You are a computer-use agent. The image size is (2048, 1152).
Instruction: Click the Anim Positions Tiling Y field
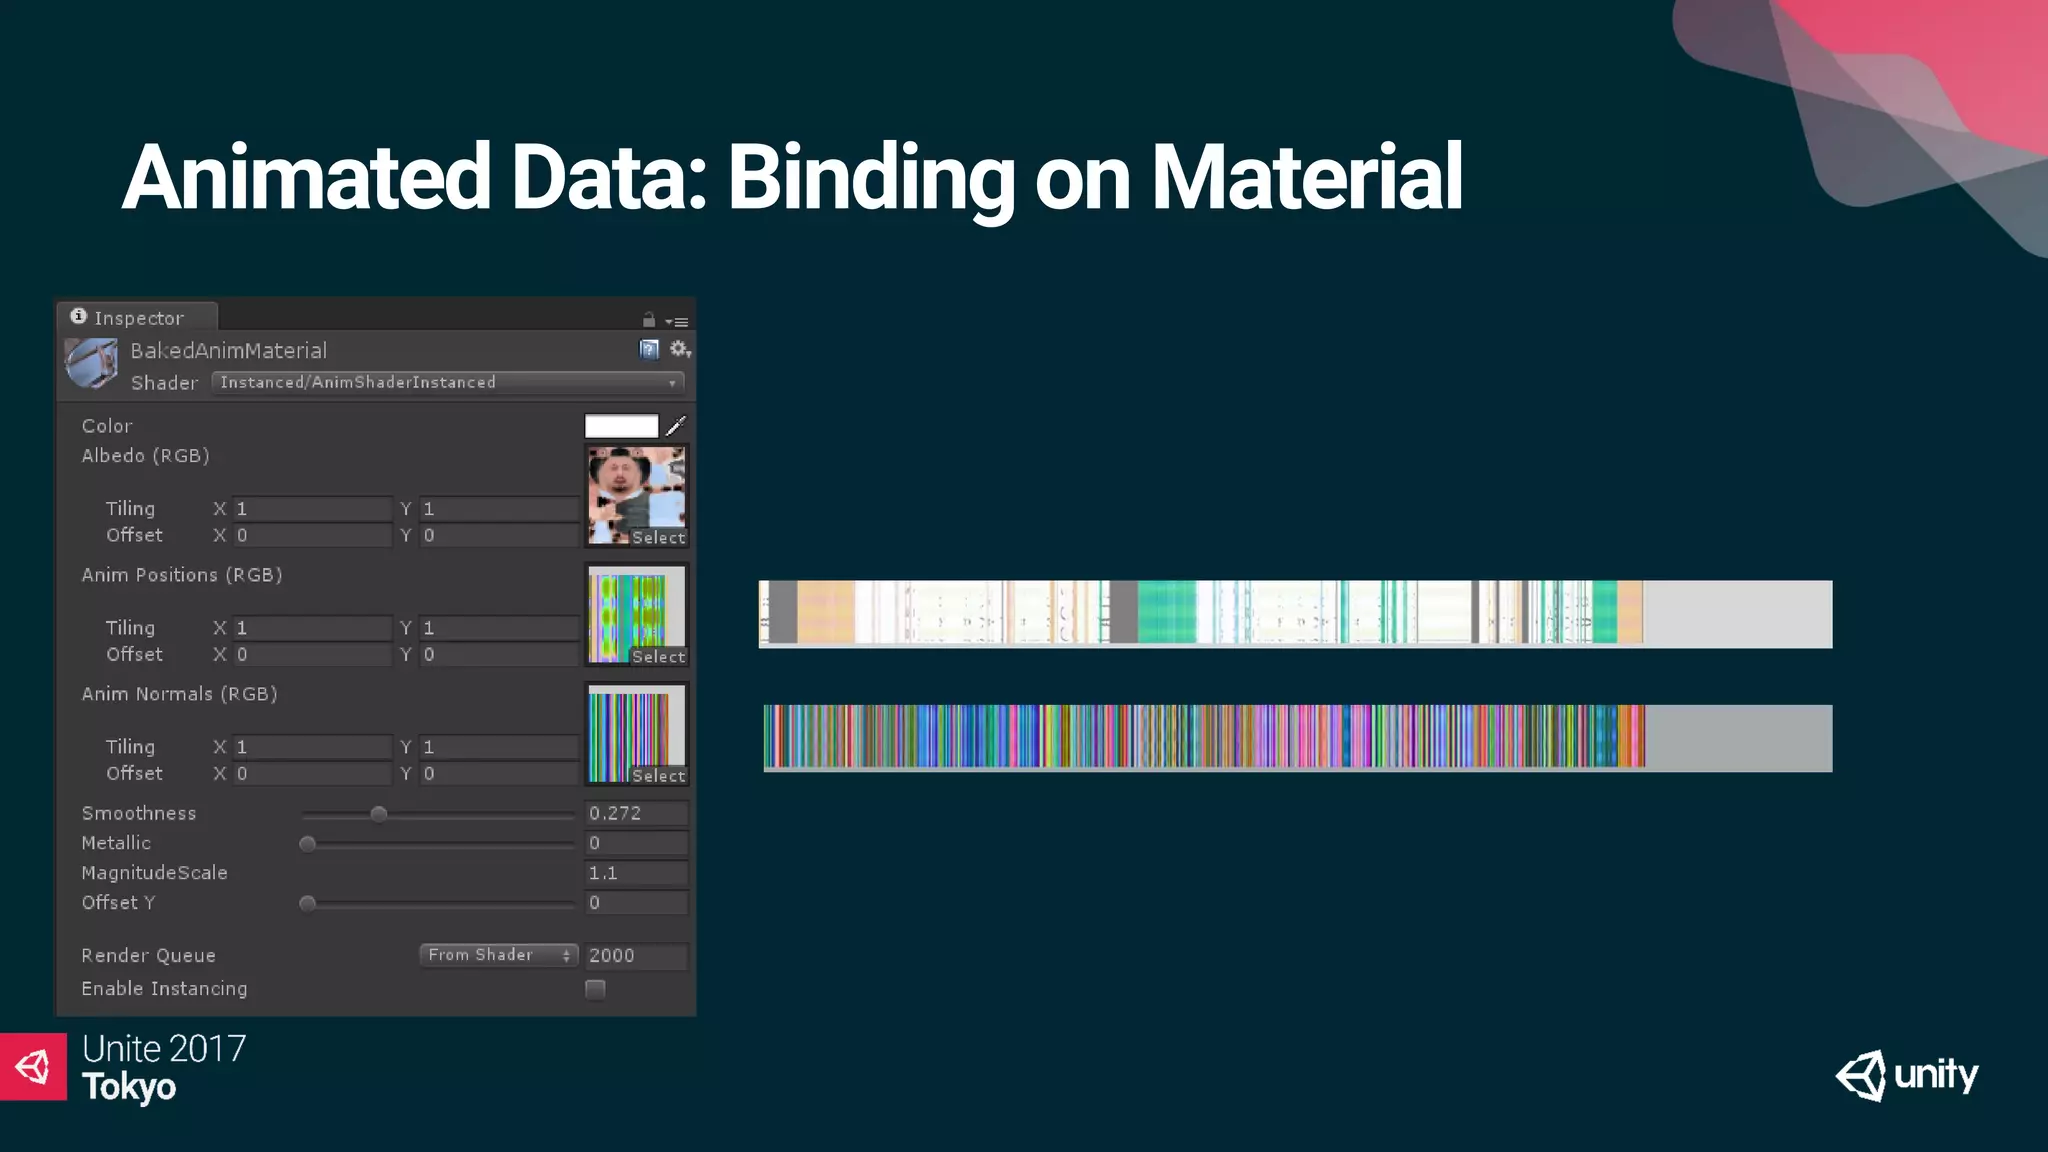[x=499, y=628]
